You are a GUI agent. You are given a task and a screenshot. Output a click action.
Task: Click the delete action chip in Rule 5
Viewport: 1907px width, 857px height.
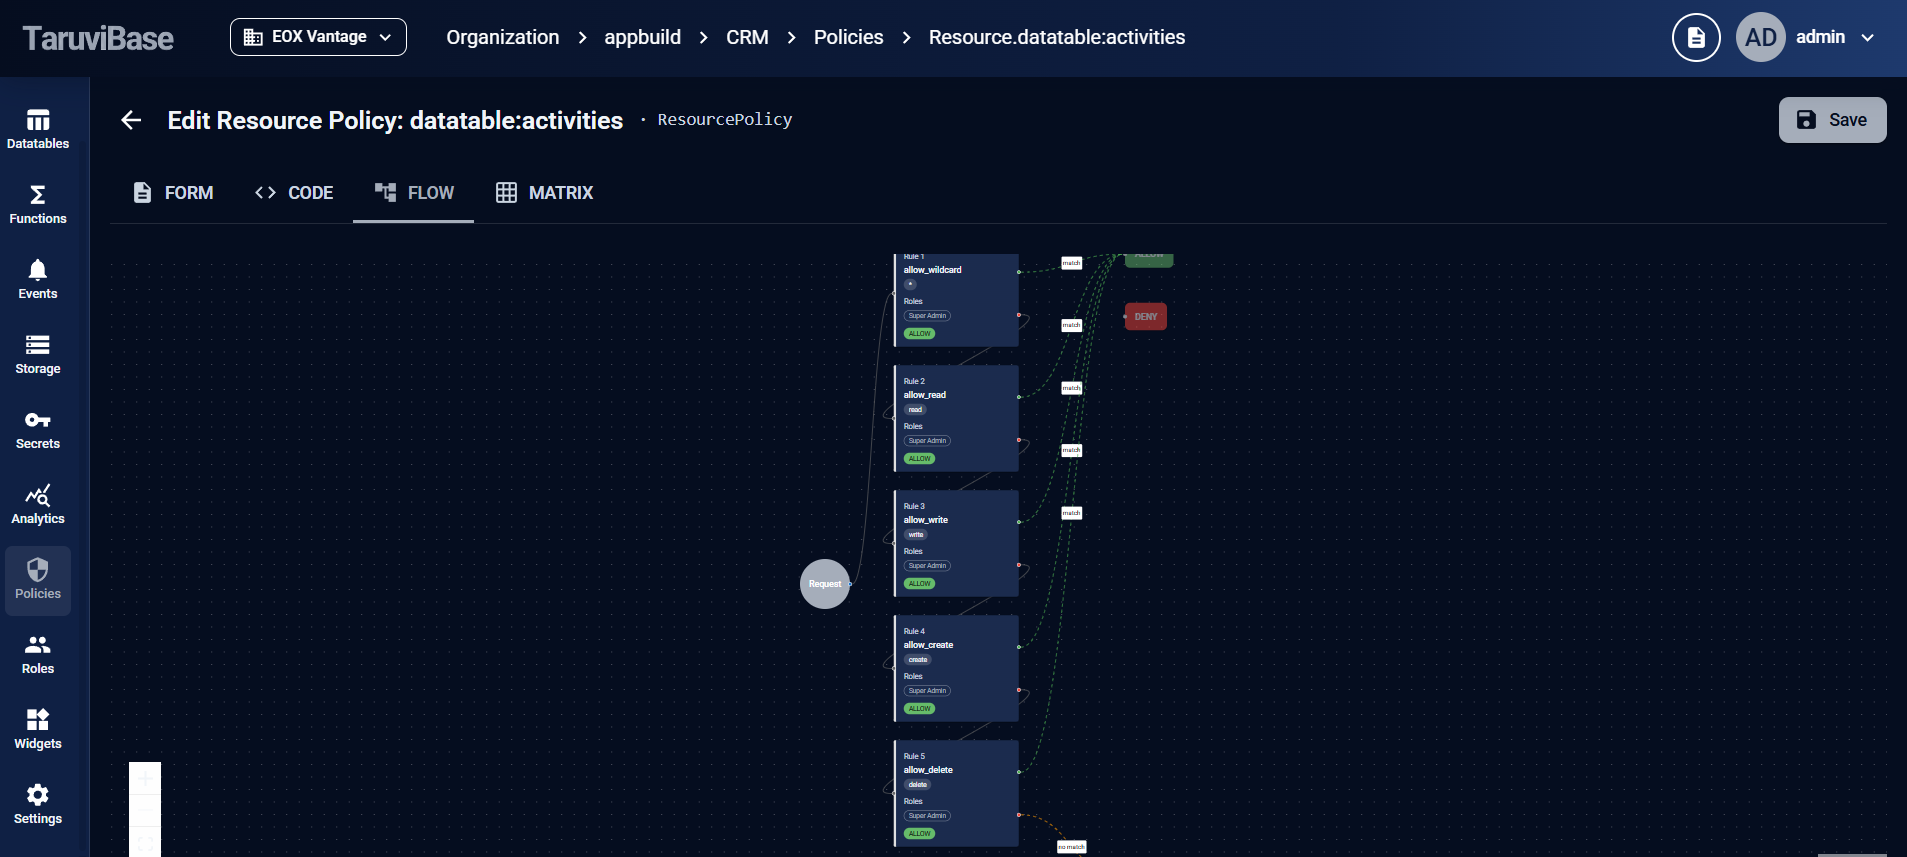click(918, 785)
